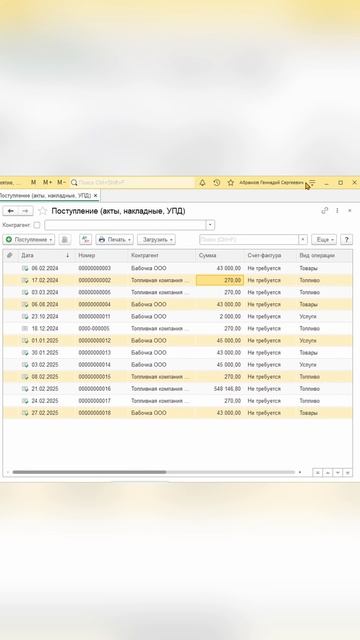This screenshot has width=360, height=640.
Task: Select the sum cell 2 000,00
Action: 230,316
